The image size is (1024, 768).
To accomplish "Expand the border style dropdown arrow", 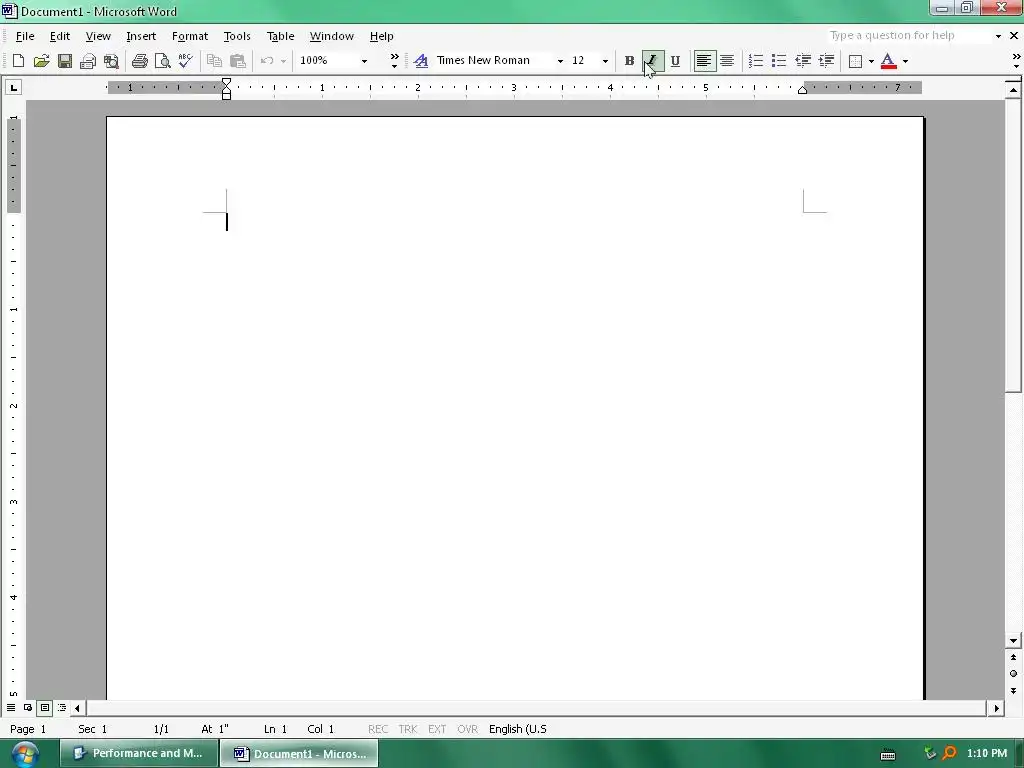I will 871,61.
